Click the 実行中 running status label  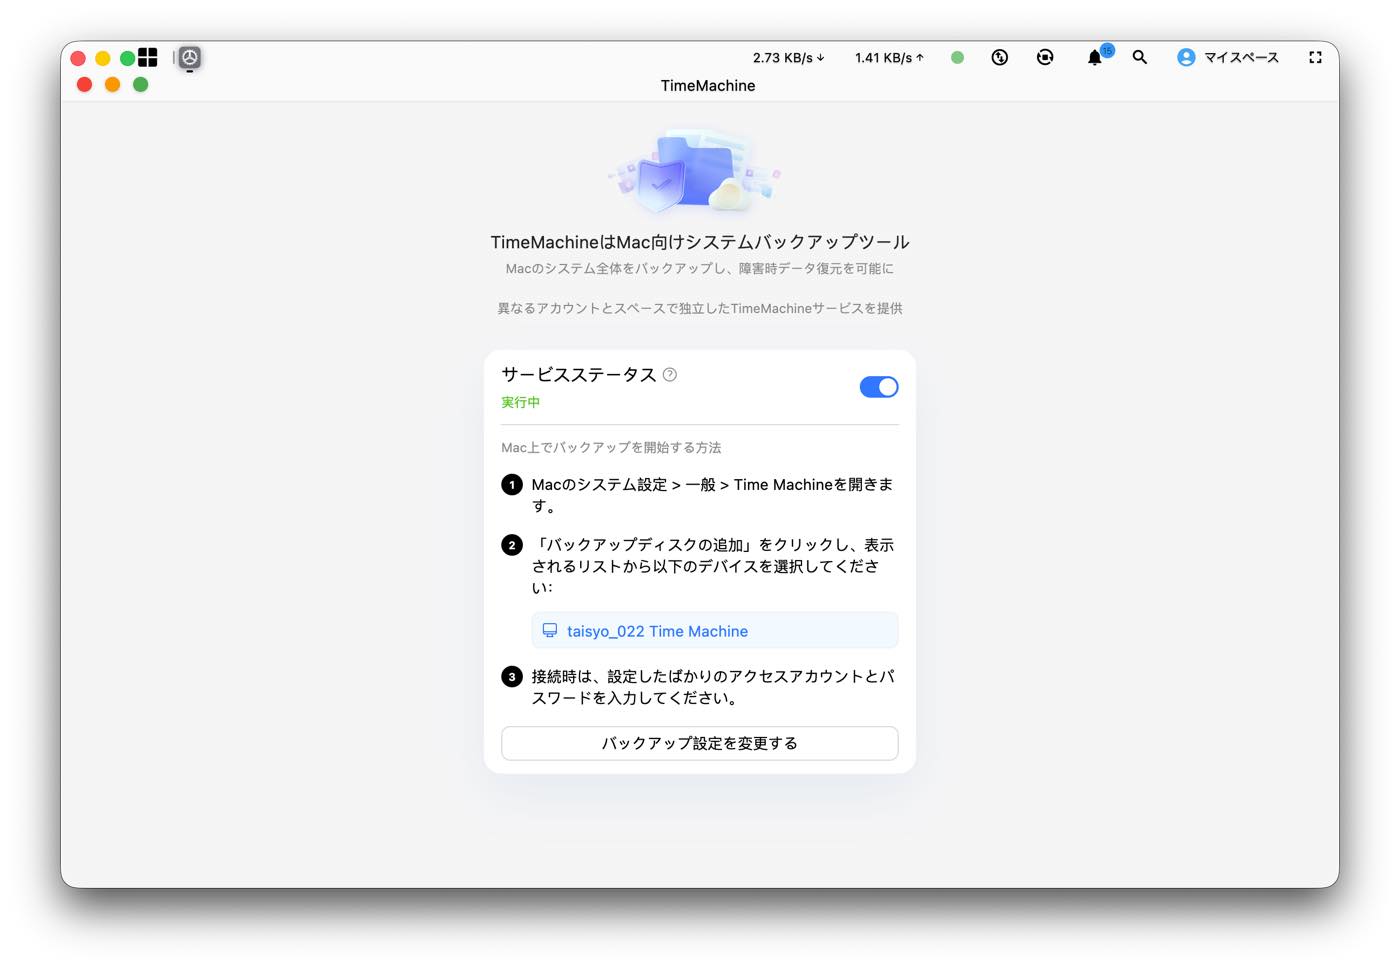pyautogui.click(x=521, y=402)
